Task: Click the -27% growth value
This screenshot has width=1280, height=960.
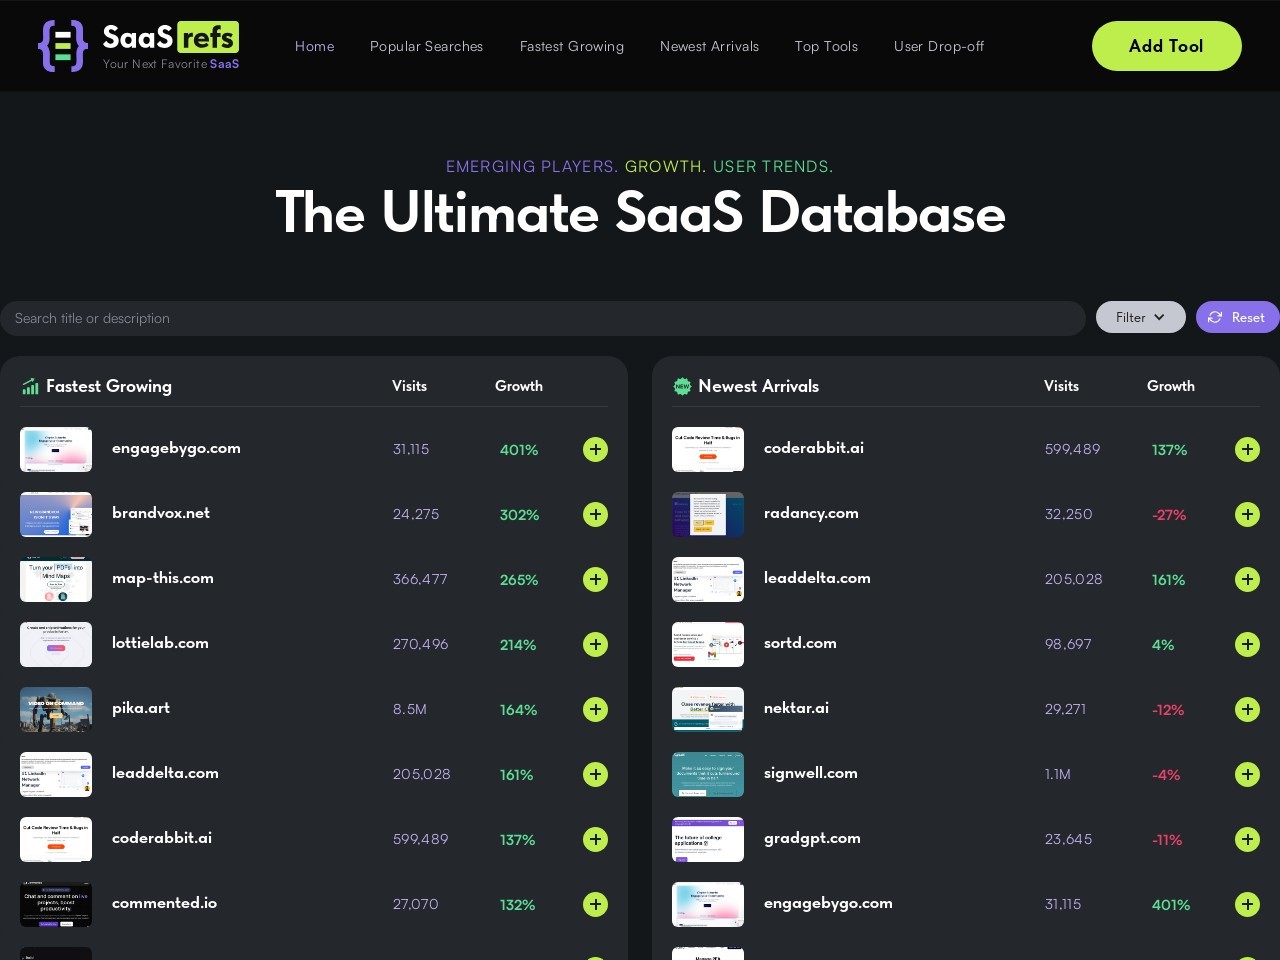Action: (x=1169, y=515)
